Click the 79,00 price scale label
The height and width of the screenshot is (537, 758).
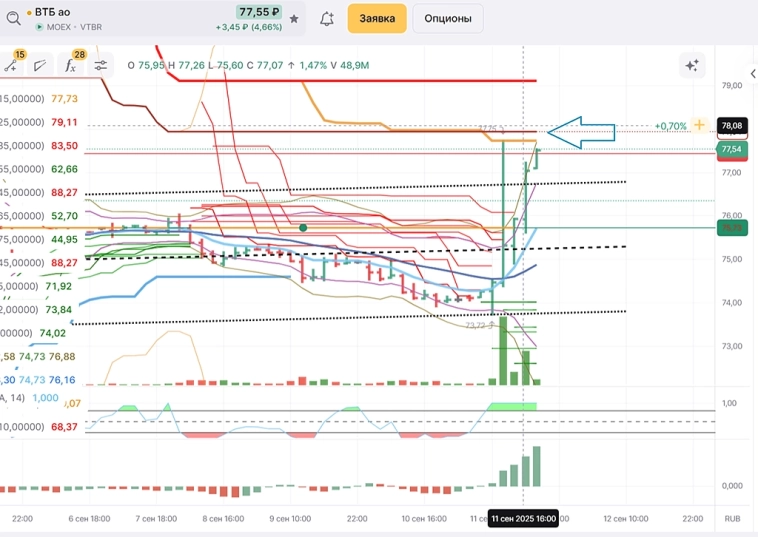pos(732,86)
